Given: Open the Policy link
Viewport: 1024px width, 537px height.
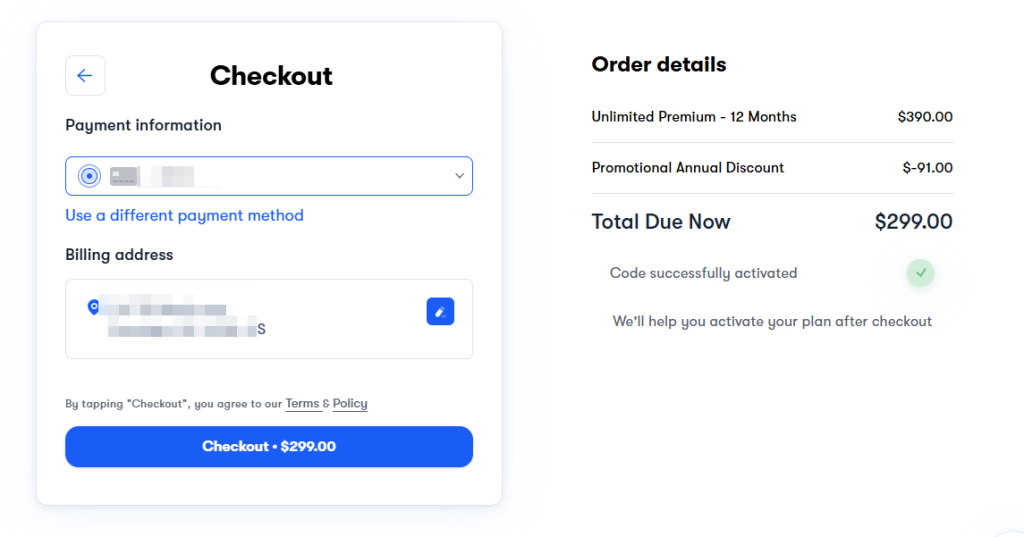Looking at the screenshot, I should pos(350,404).
